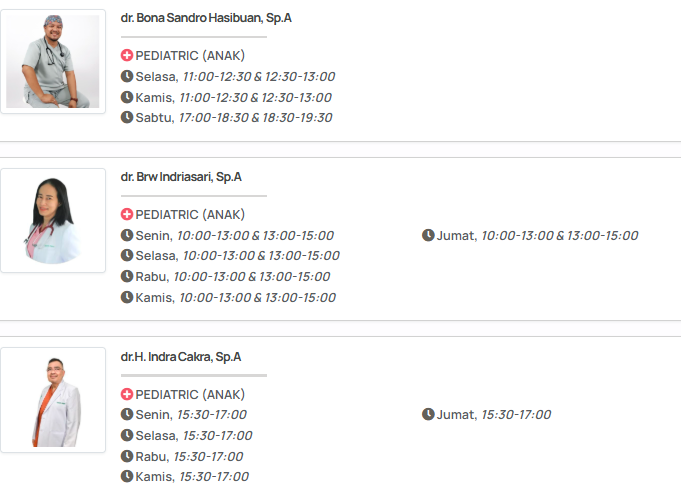Select dr. H. Indra Cakra's photo thumbnail
This screenshot has width=681, height=484.
coord(53,400)
